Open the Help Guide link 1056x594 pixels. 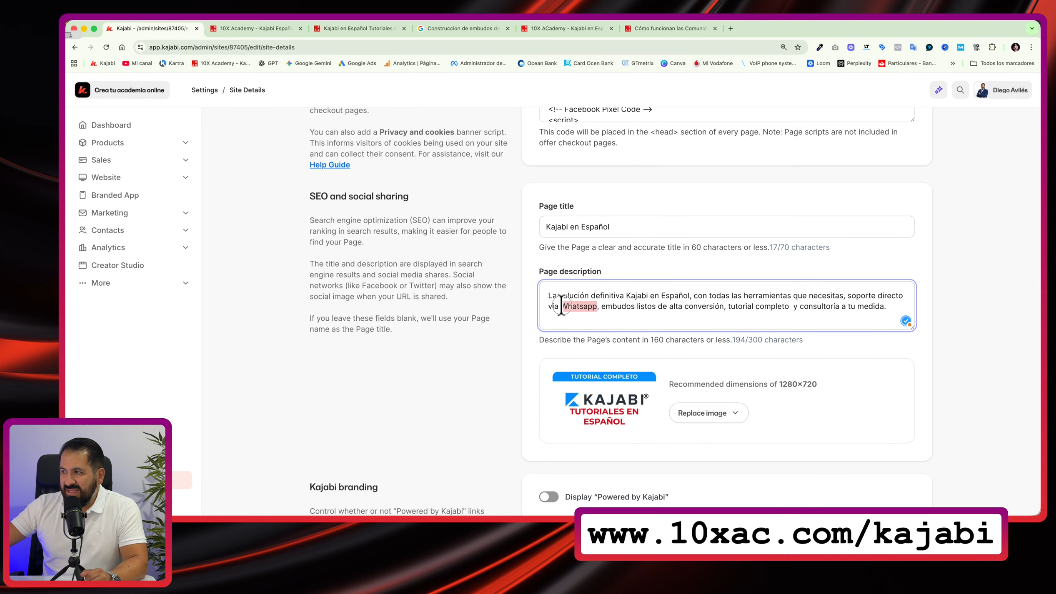(329, 165)
